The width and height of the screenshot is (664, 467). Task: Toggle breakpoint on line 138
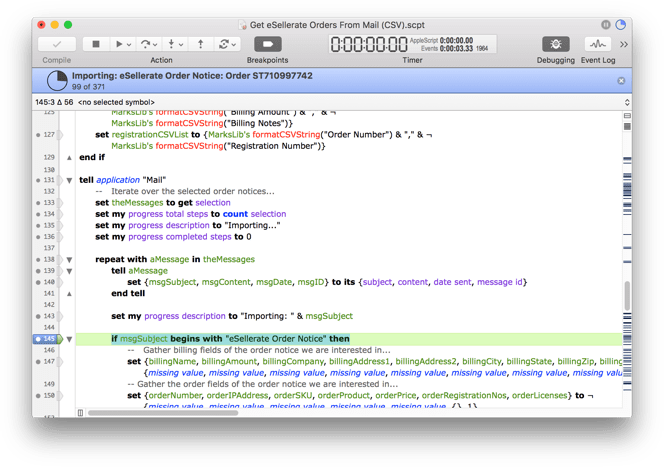[38, 260]
